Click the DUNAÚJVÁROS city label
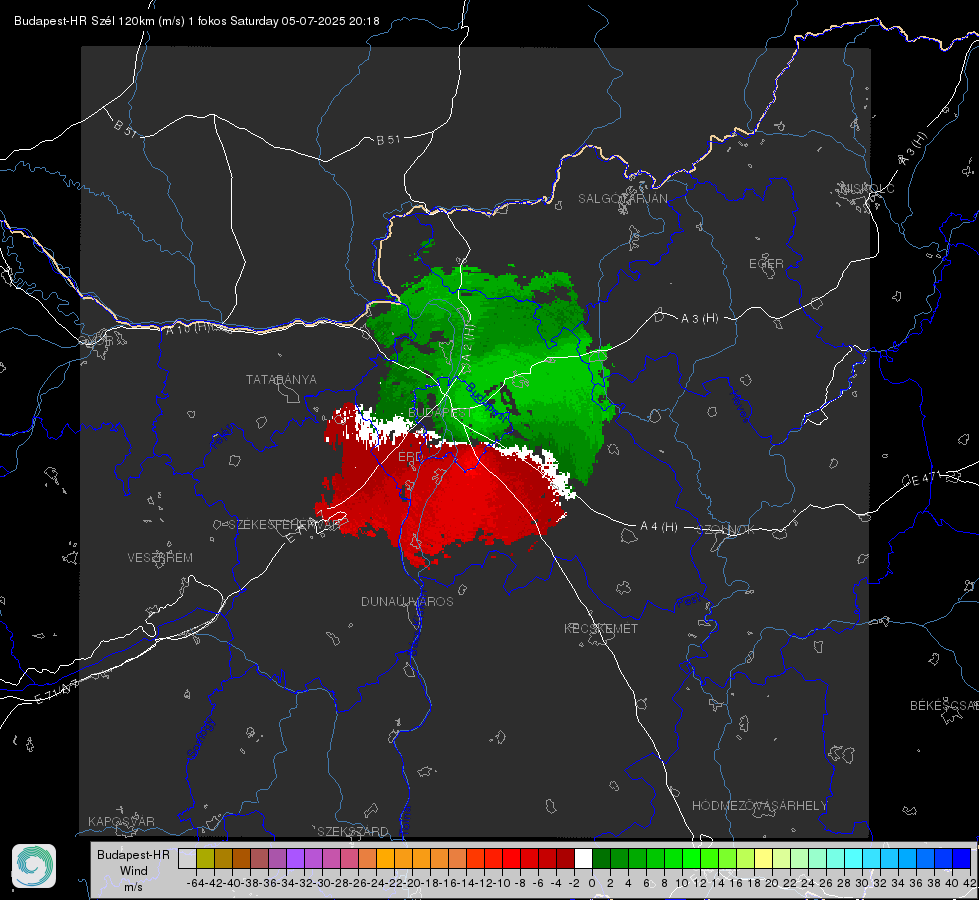This screenshot has width=979, height=900. pos(407,601)
